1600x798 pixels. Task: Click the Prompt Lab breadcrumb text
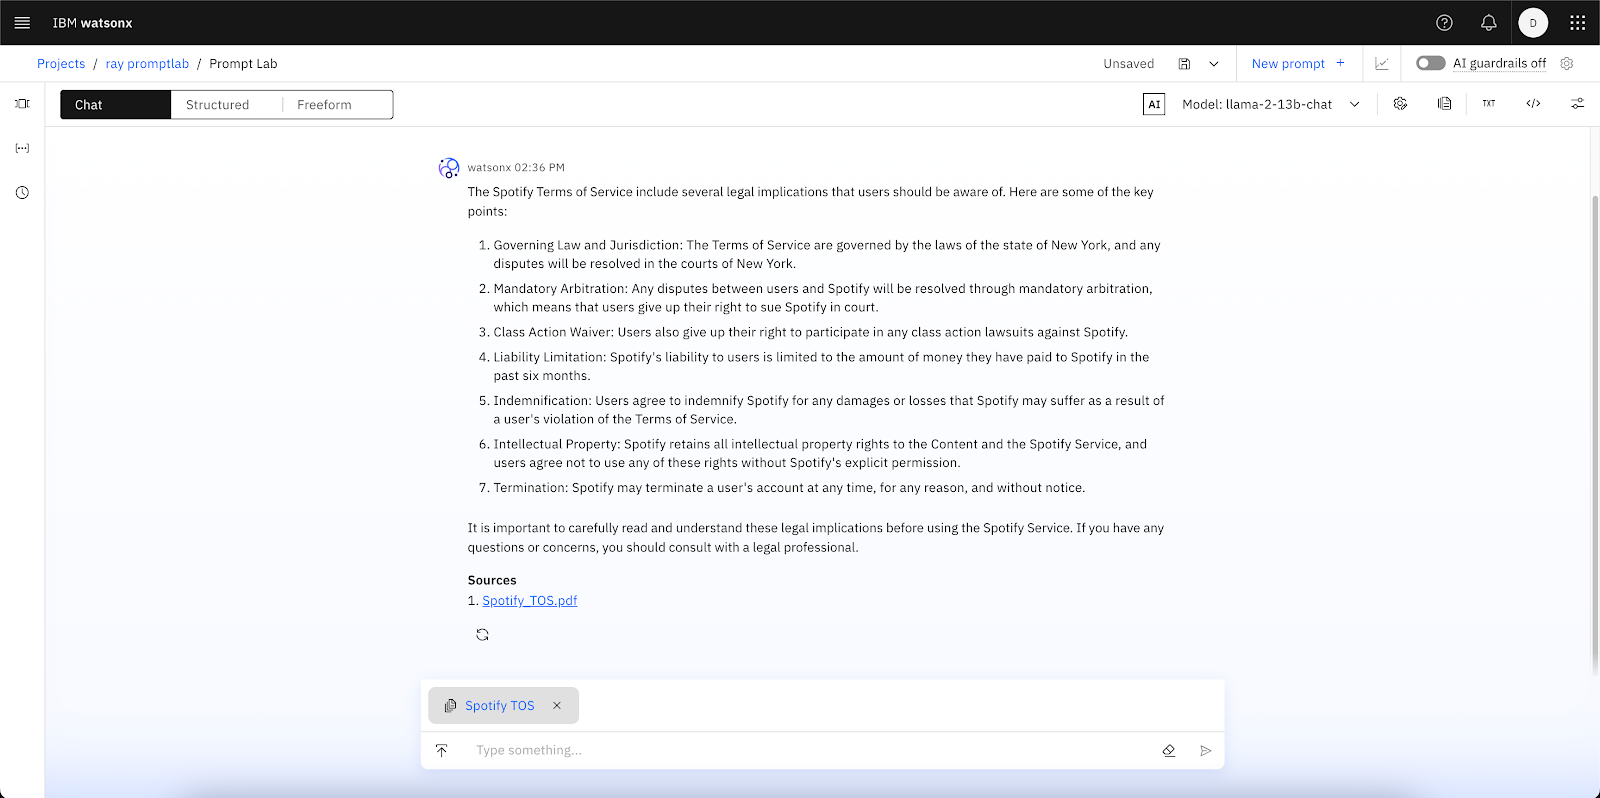pyautogui.click(x=243, y=63)
